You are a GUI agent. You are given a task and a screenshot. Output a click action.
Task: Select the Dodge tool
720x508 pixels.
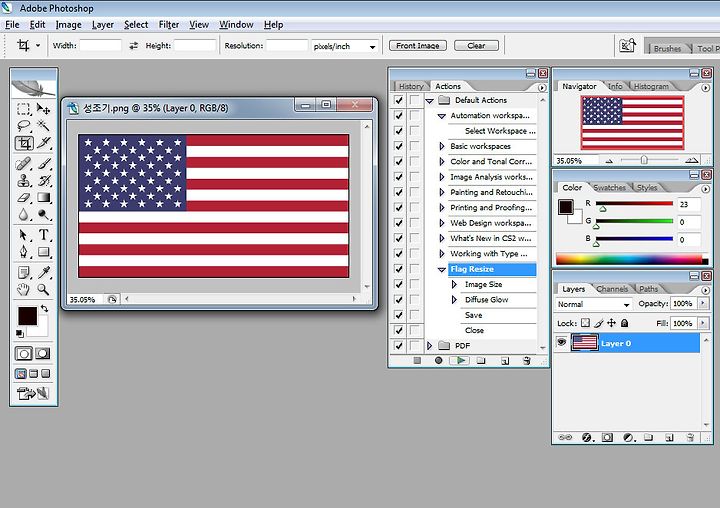44,214
